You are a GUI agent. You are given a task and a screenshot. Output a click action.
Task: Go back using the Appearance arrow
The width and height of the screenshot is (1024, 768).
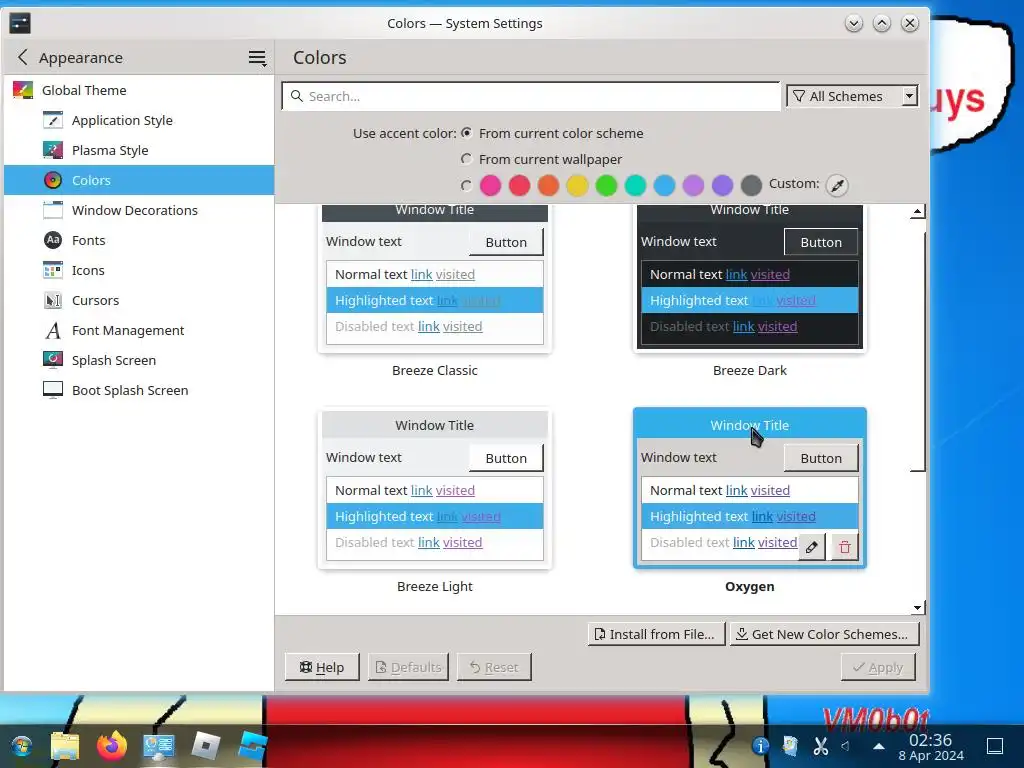[23, 57]
